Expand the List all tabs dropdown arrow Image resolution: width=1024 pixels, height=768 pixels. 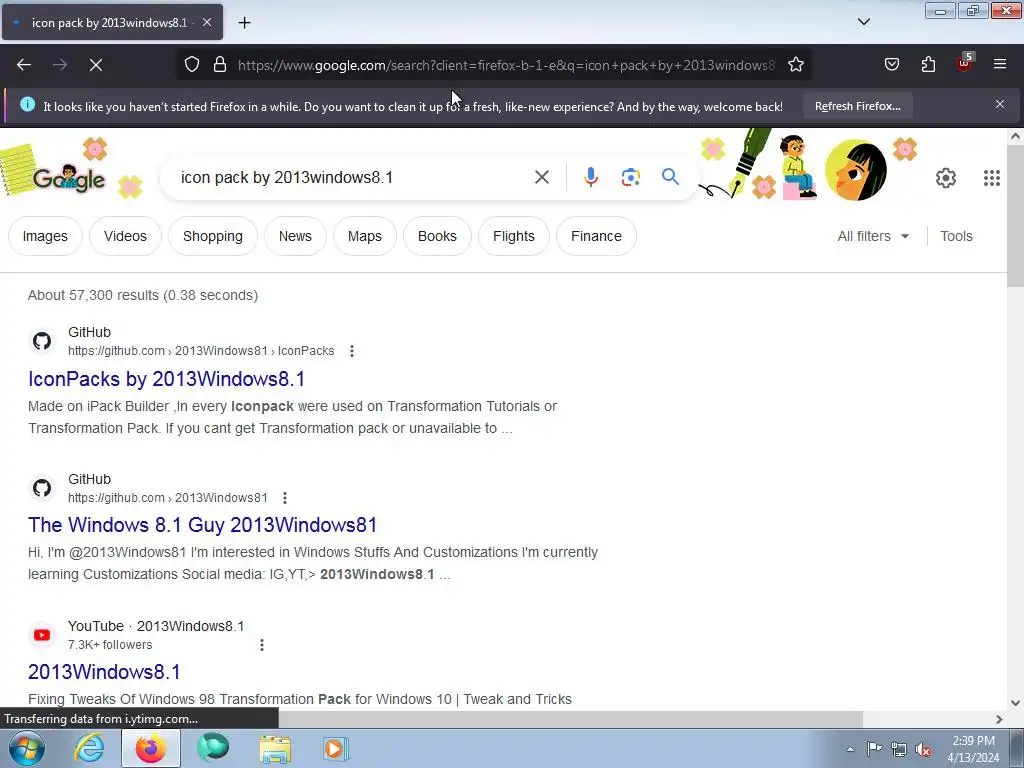863,22
